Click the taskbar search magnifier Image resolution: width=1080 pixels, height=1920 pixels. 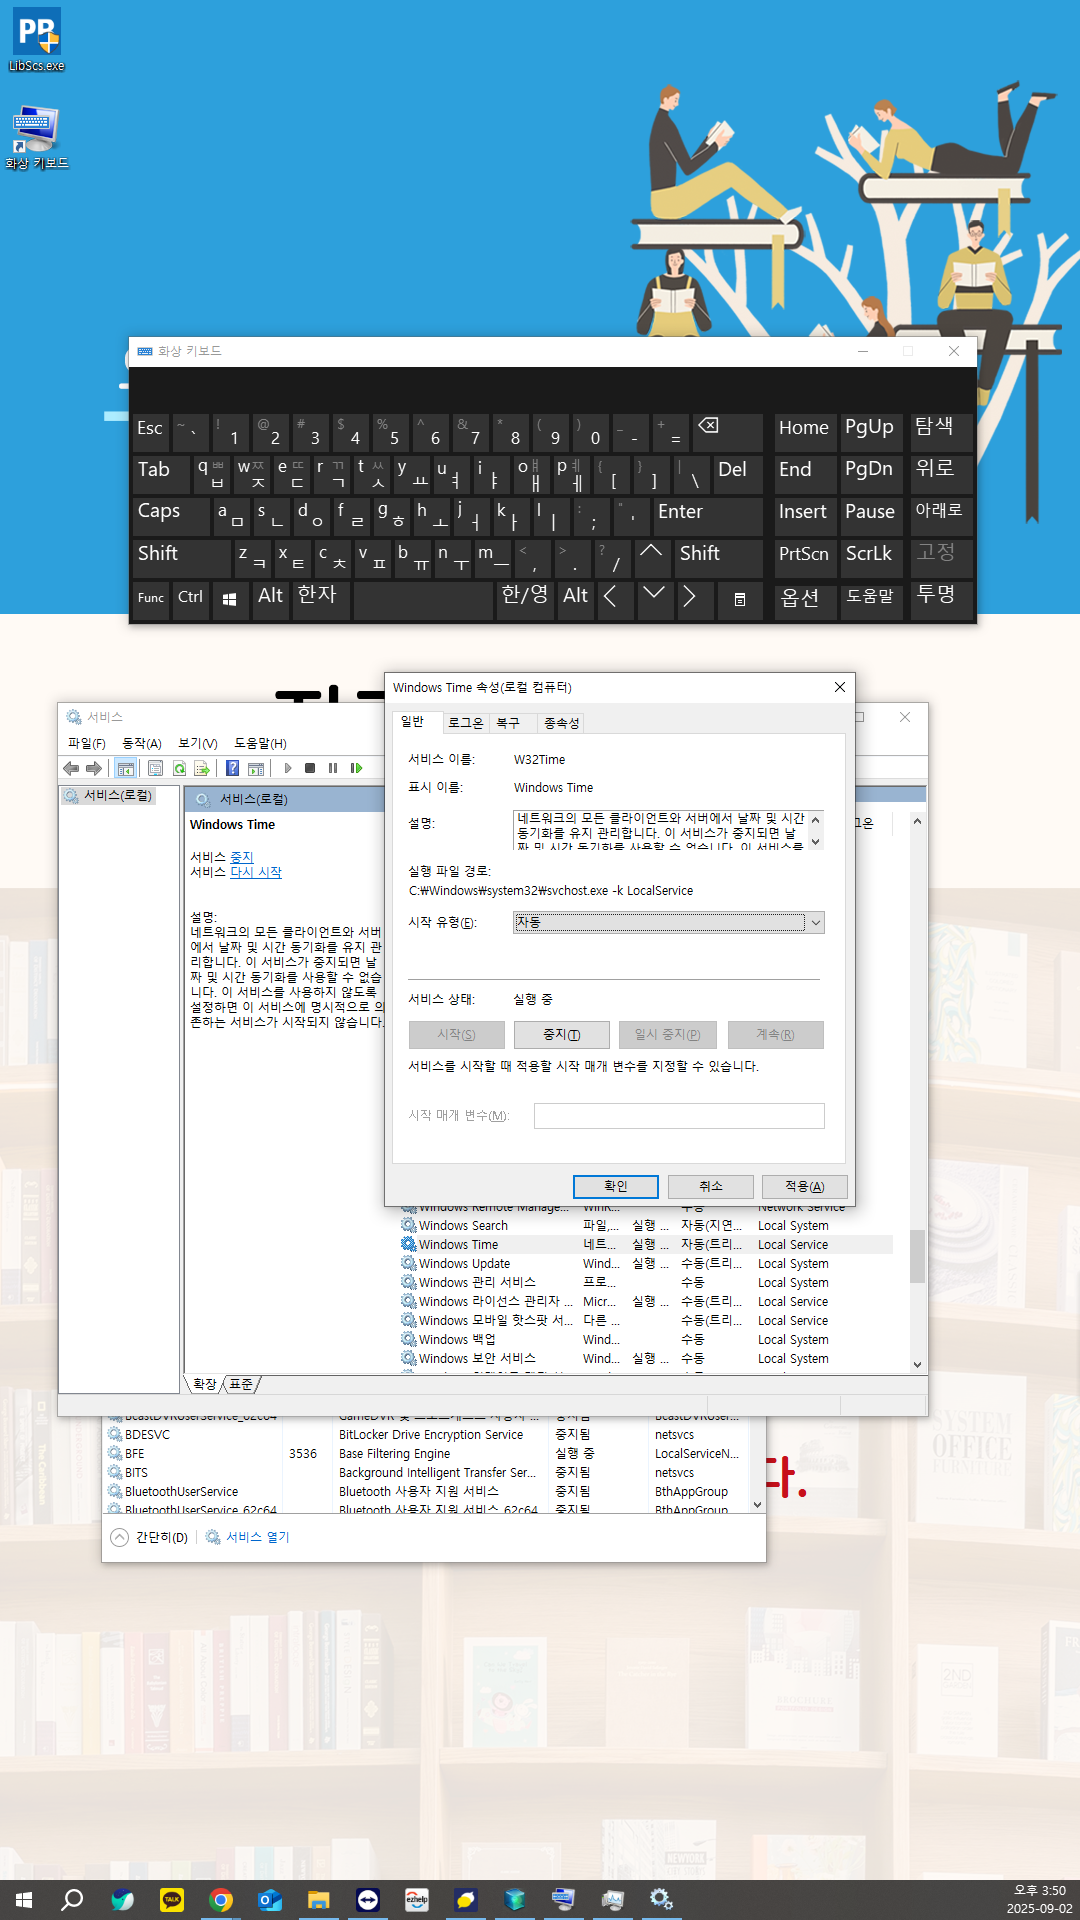72,1899
